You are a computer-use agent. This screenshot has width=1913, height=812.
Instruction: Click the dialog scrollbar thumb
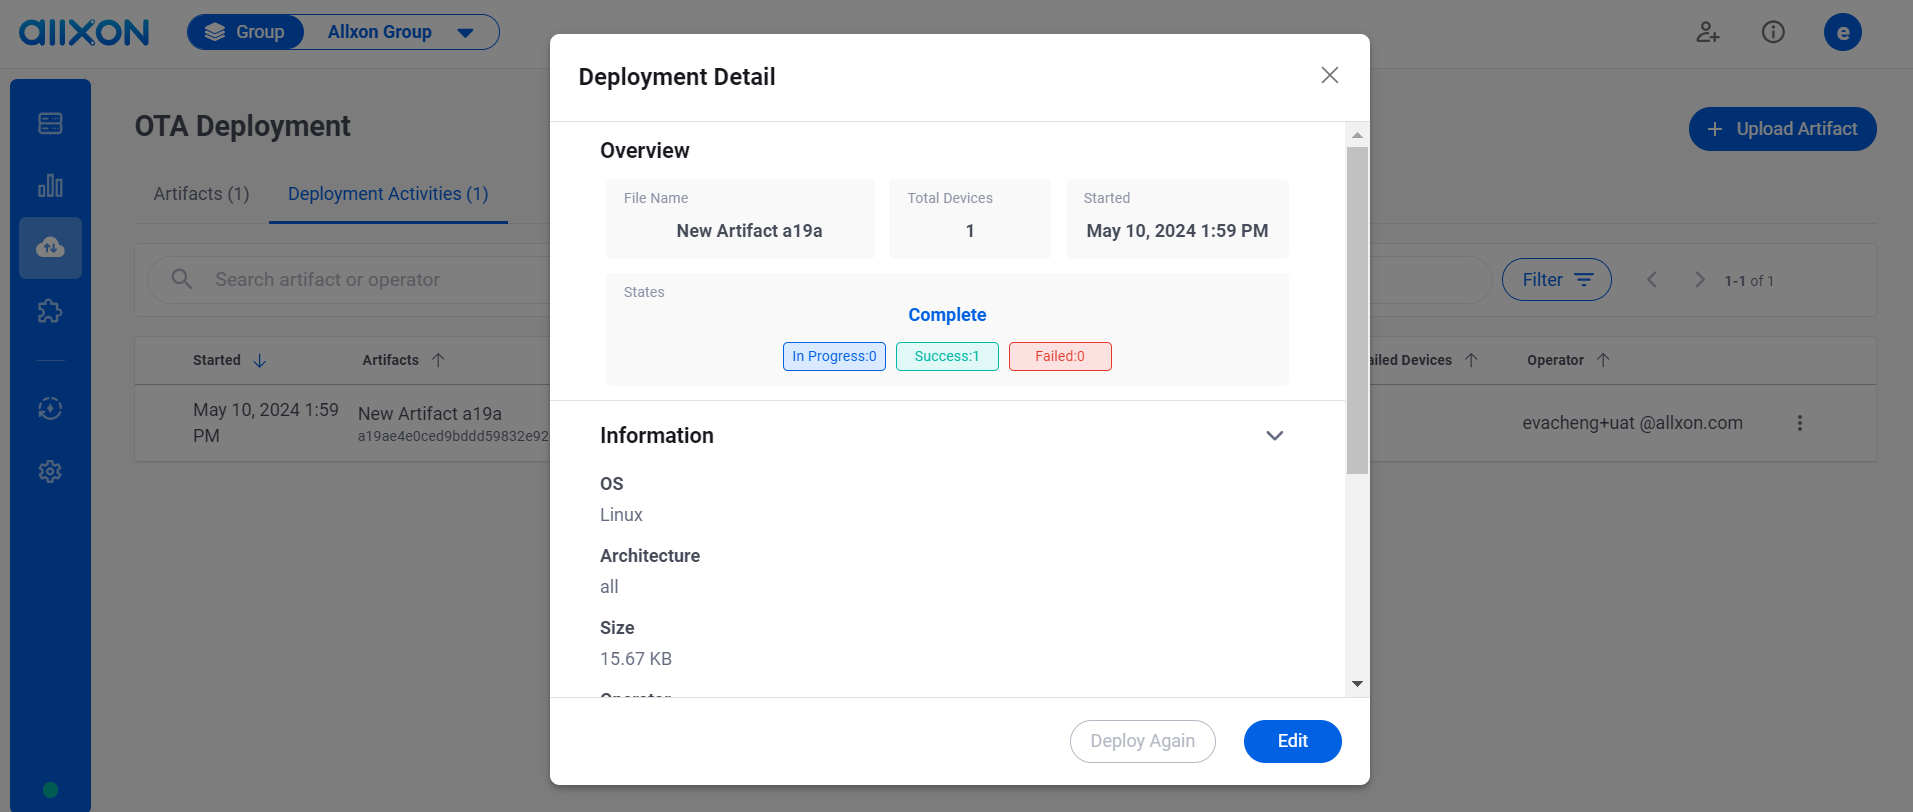(1357, 310)
